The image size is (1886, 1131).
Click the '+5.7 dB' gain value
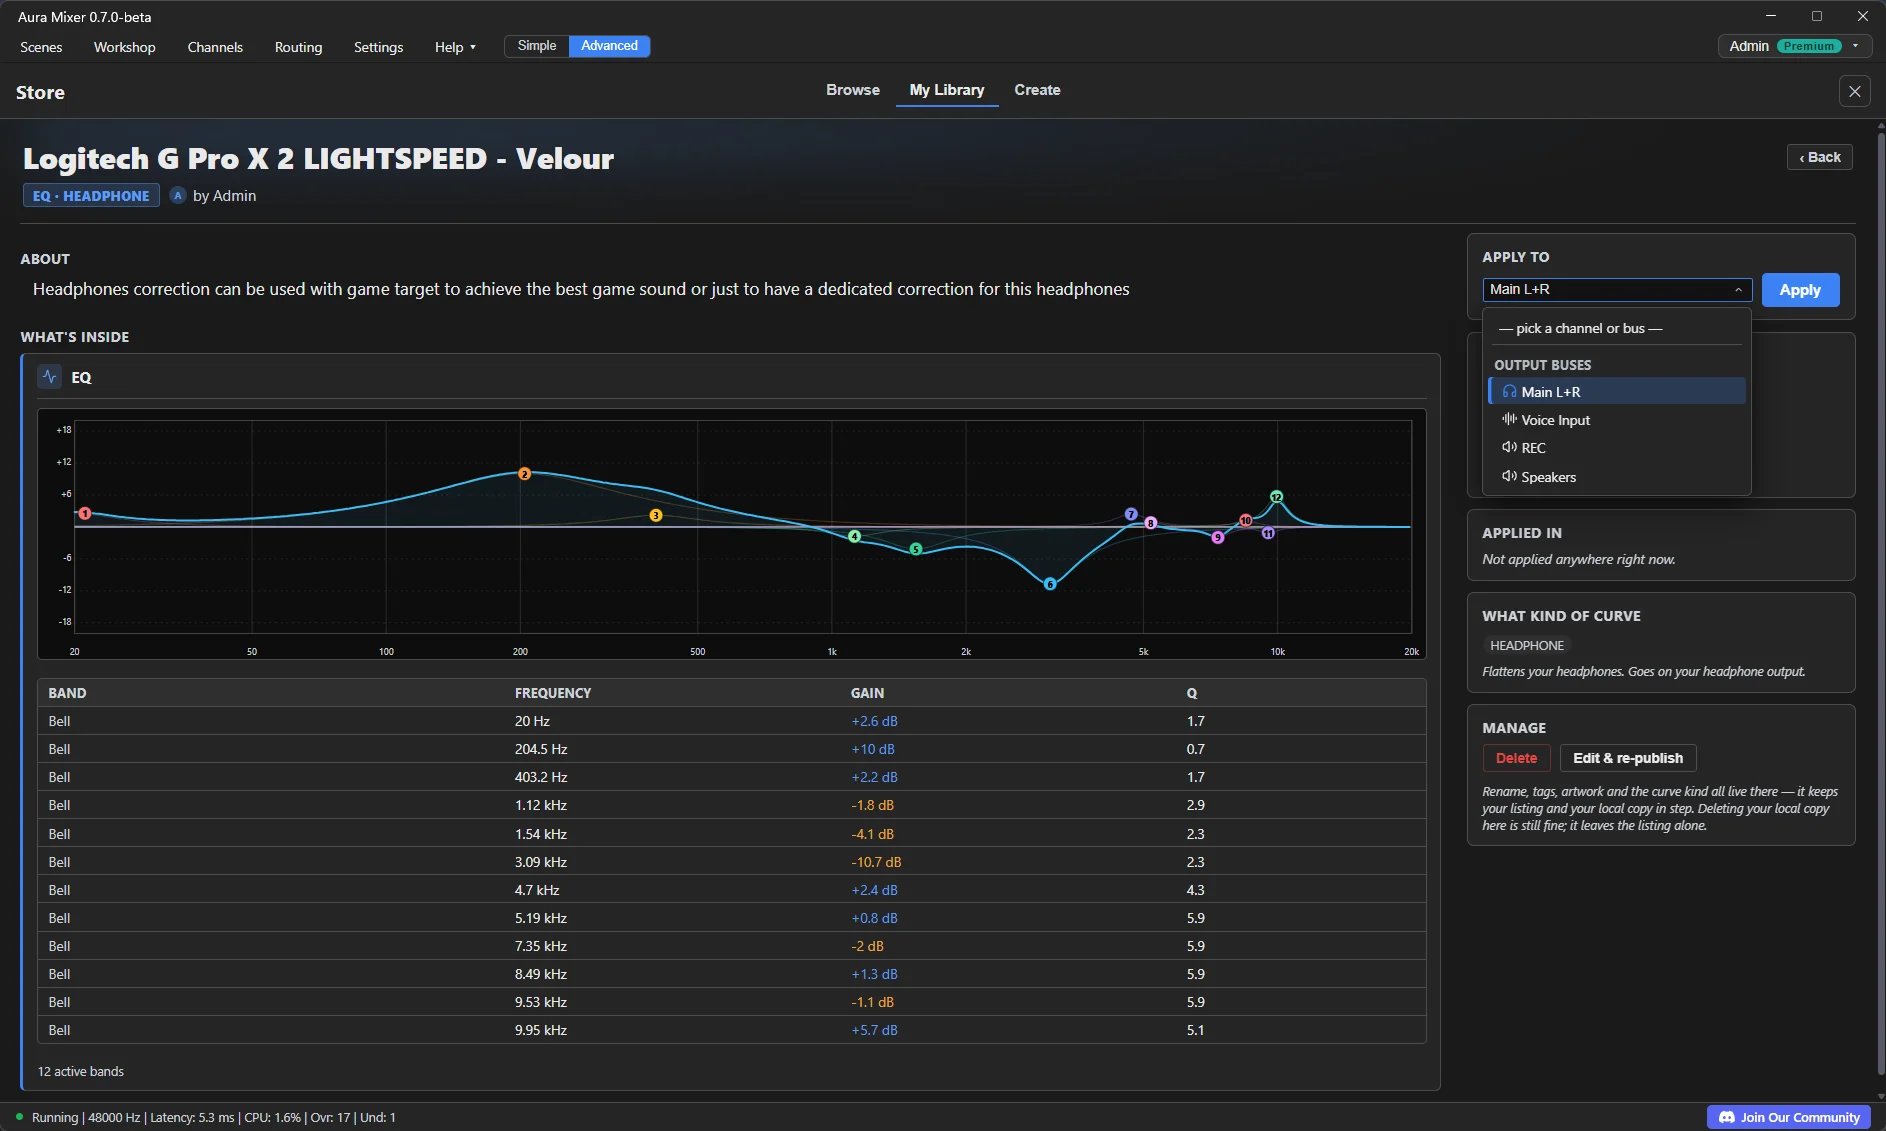874,1030
